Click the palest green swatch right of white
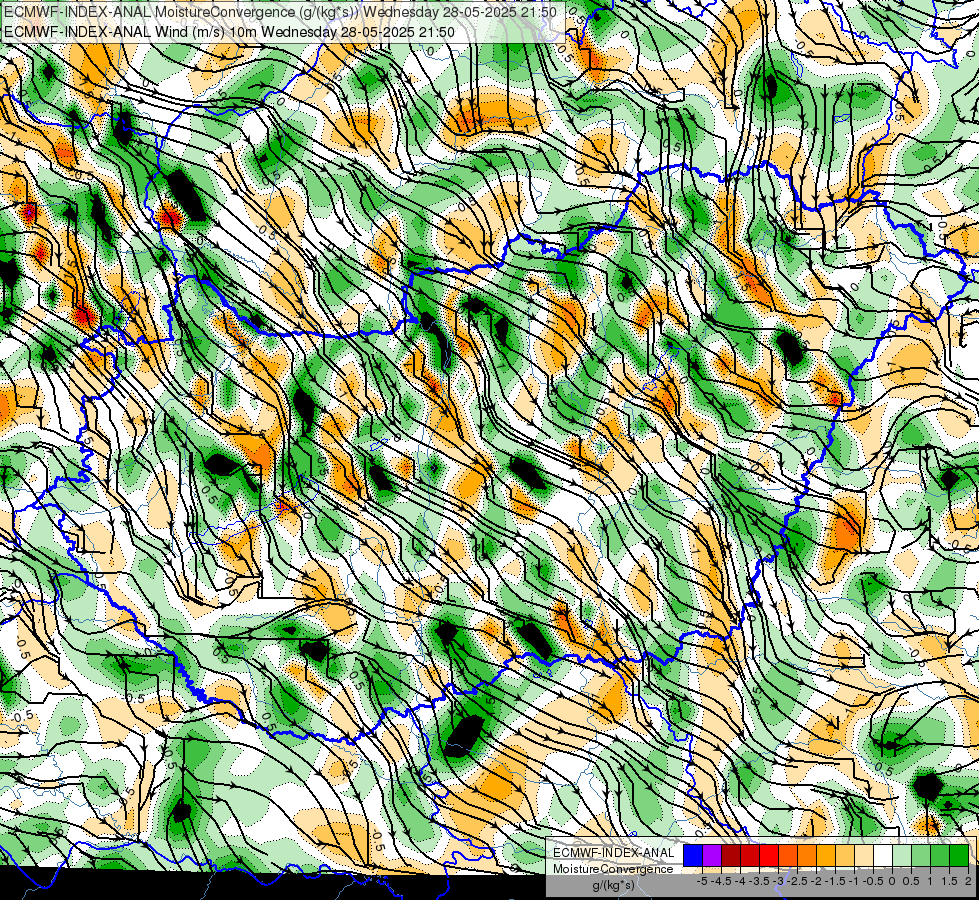 (x=902, y=855)
